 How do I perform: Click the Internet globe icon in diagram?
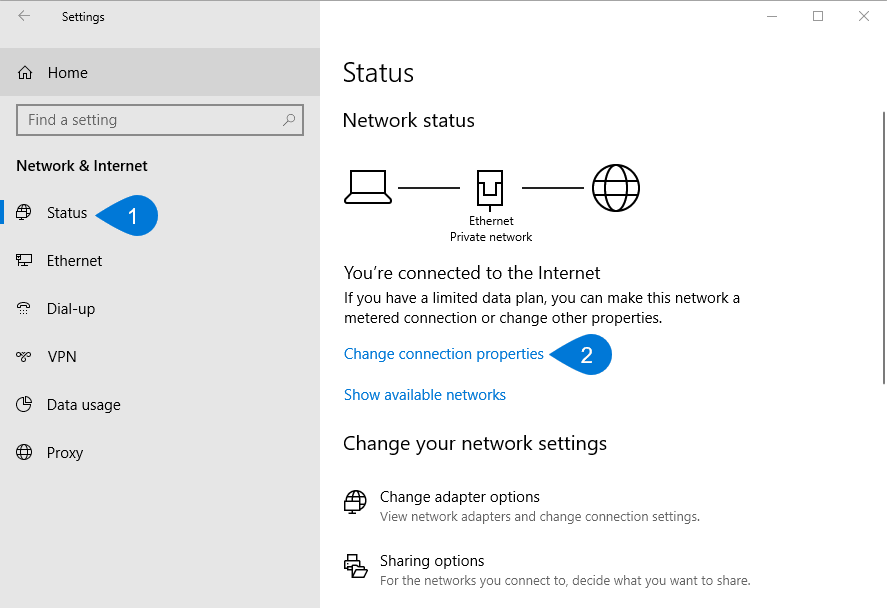point(615,188)
